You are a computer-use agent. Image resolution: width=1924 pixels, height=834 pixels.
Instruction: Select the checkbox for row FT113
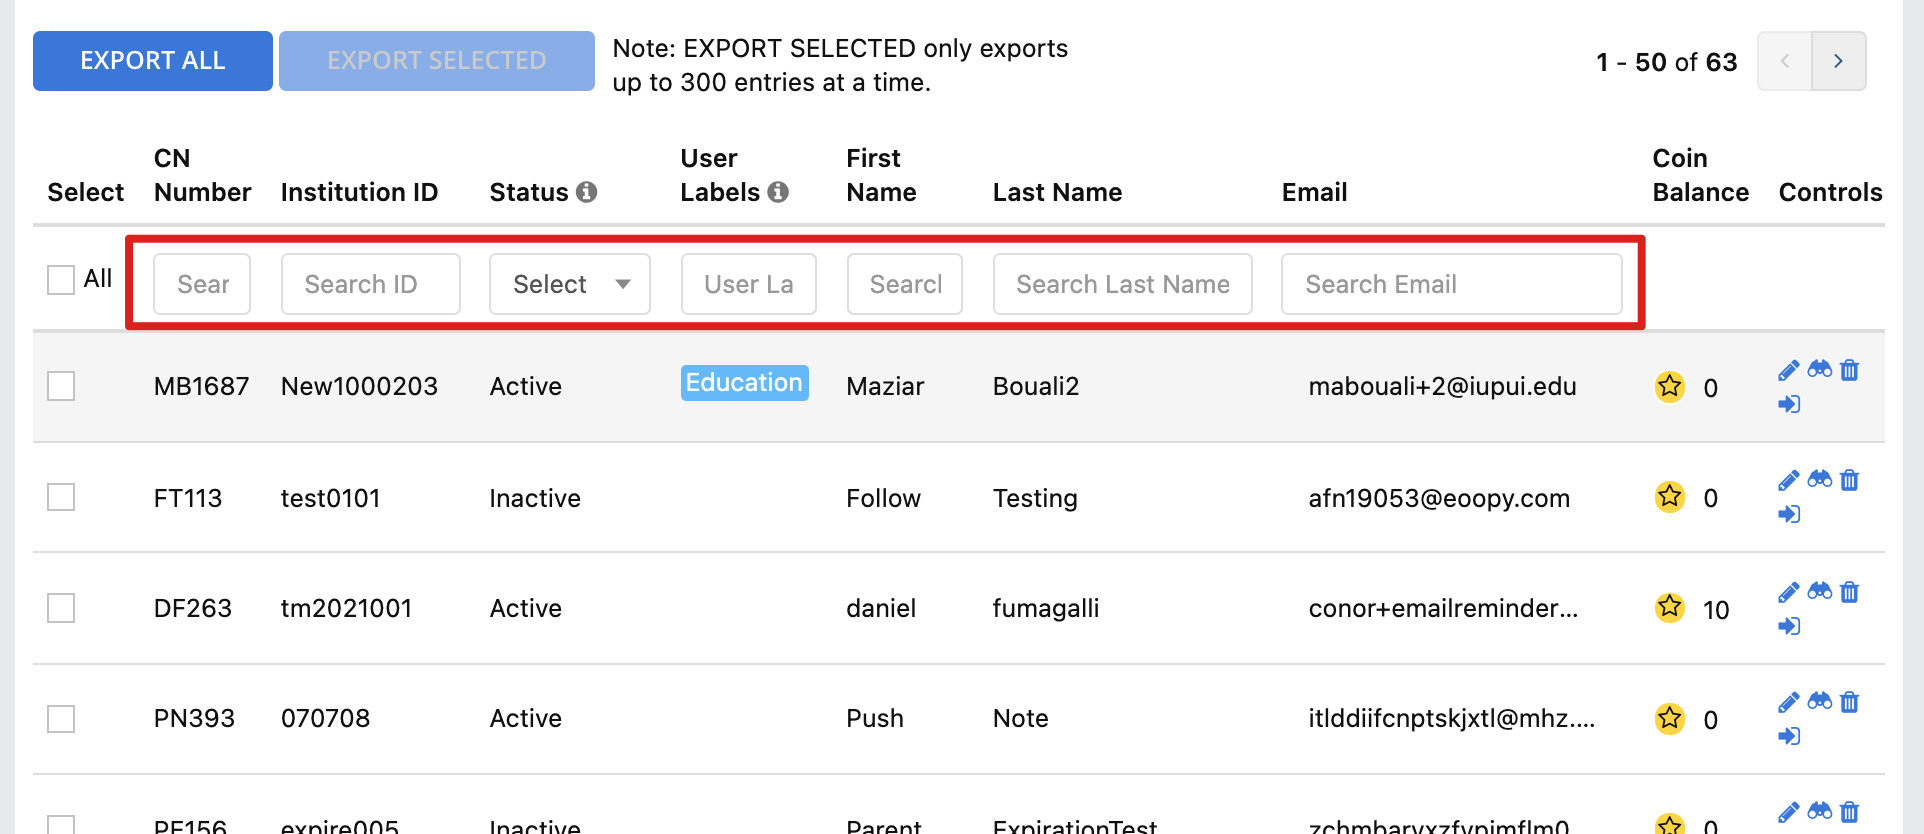point(61,497)
